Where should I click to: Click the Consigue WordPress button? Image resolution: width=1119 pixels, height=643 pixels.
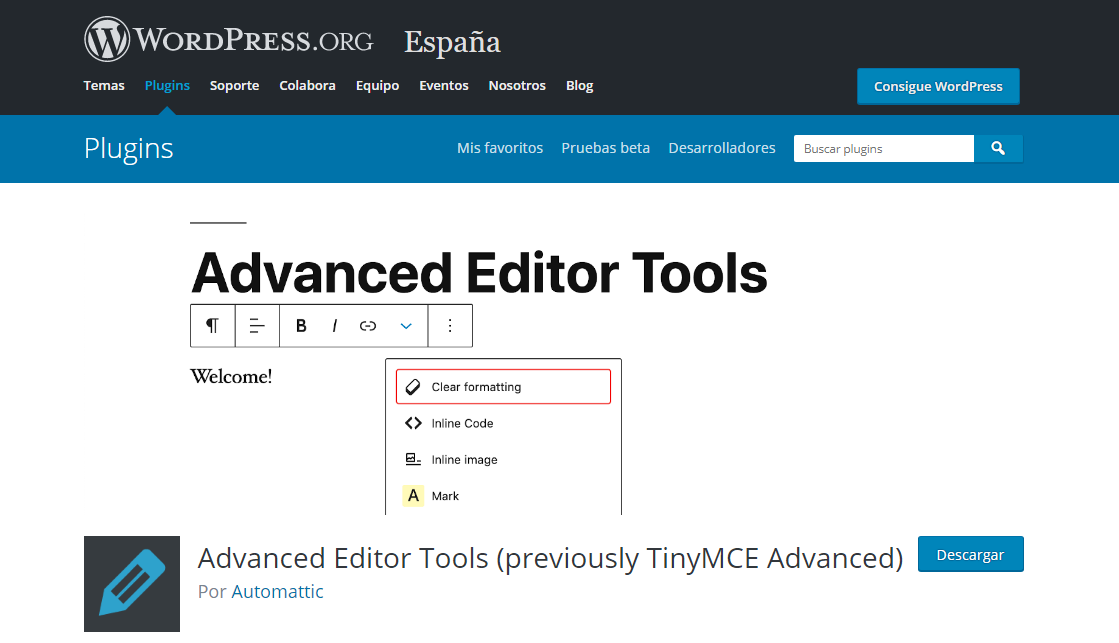click(938, 86)
